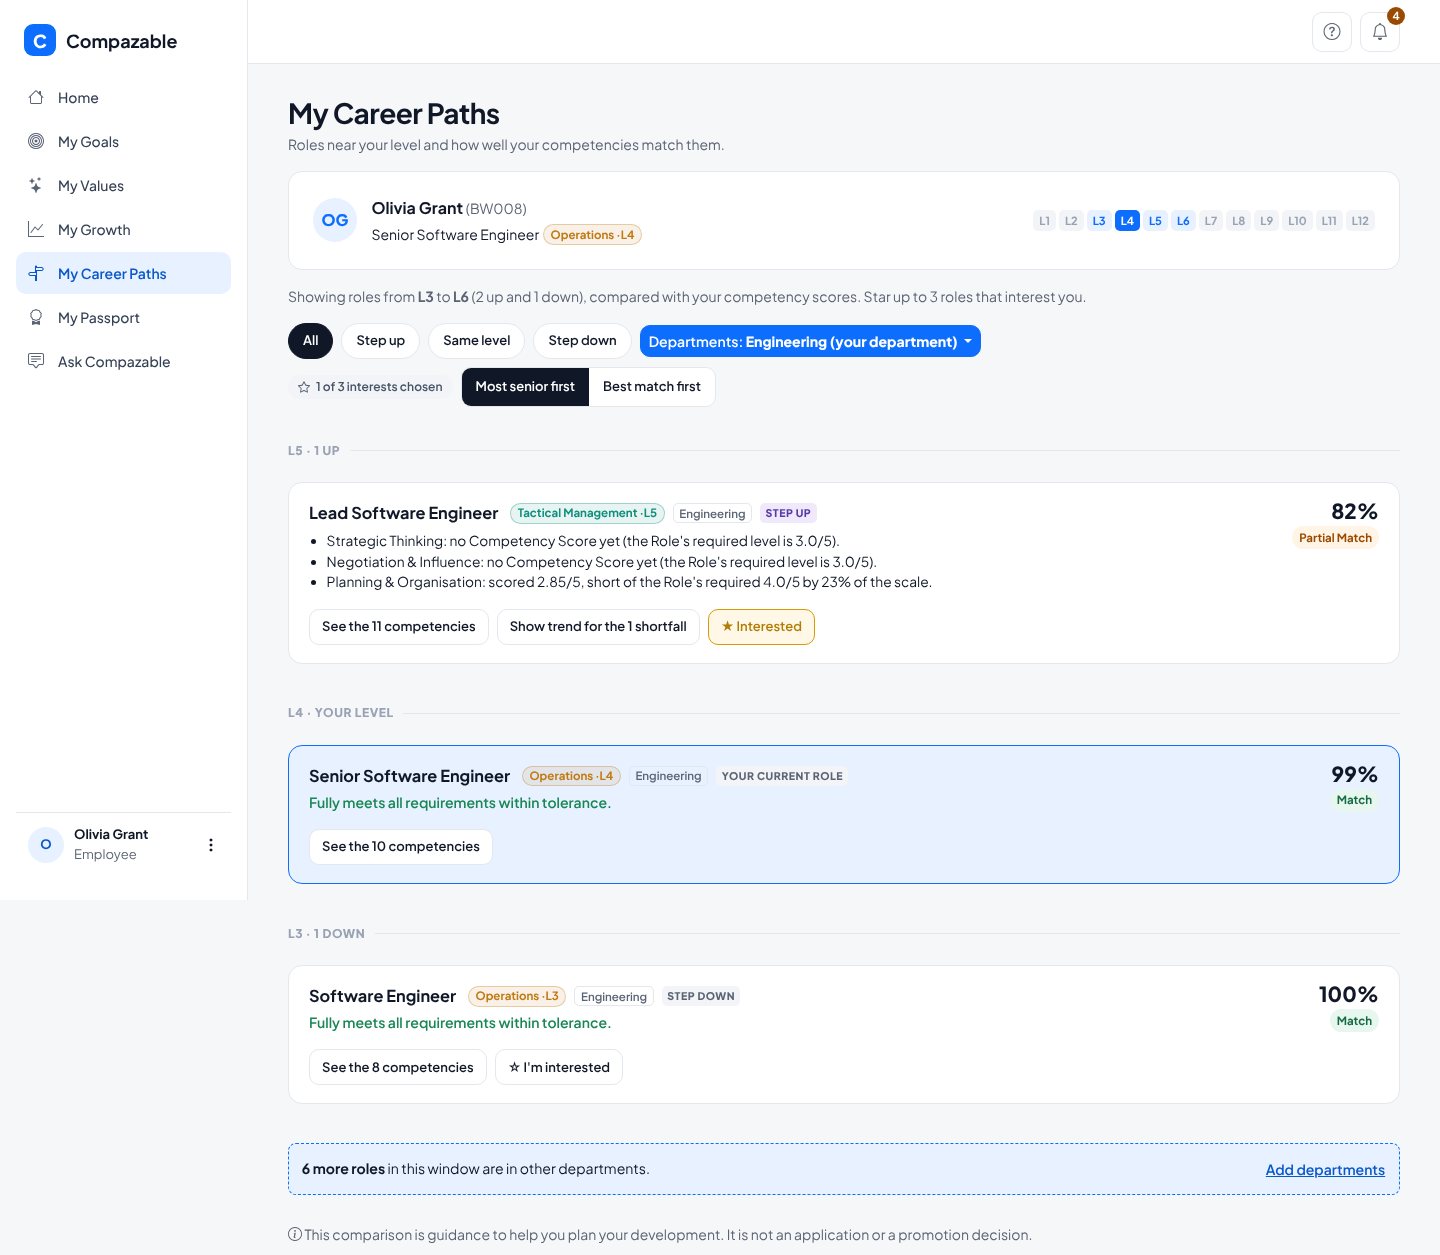The height and width of the screenshot is (1255, 1440).
Task: Click the Lead Software Engineer title
Action: tap(403, 513)
